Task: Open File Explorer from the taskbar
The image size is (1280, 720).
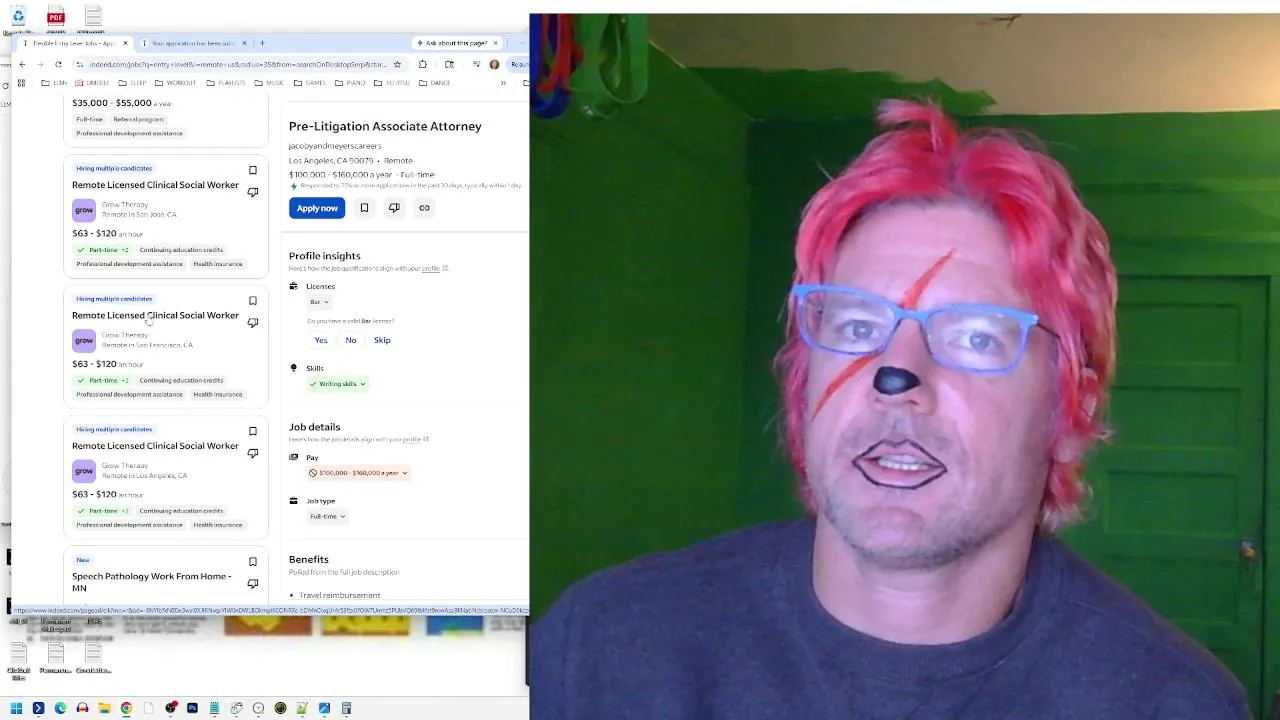Action: 104,708
